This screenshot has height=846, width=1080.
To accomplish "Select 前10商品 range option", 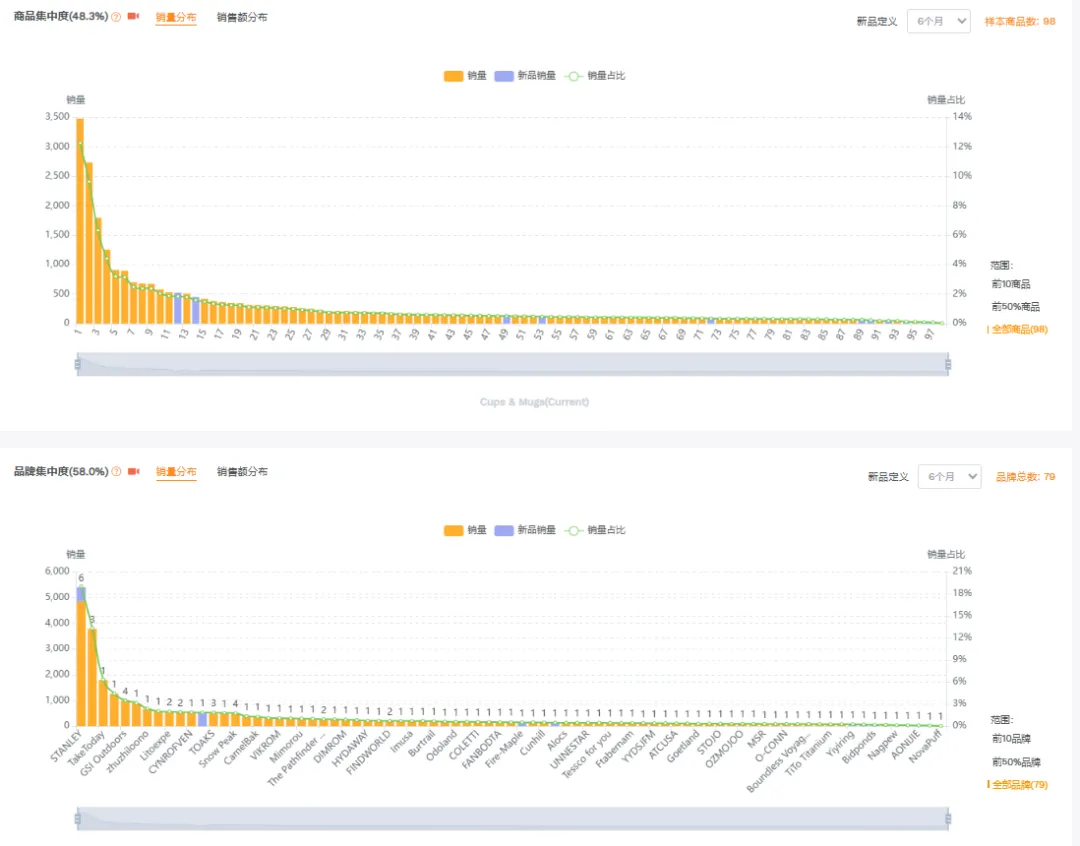I will click(1011, 285).
